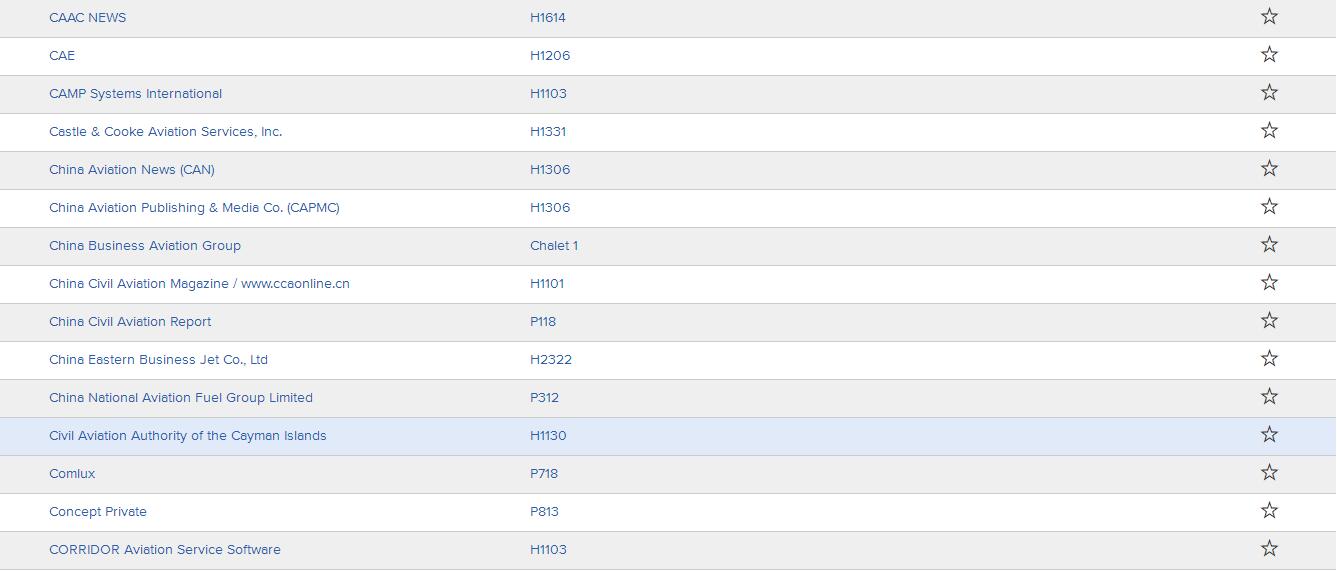Screen dimensions: 1337x571
Task: Click Civil Aviation Authority of the Cayman Islands
Action: click(x=188, y=436)
